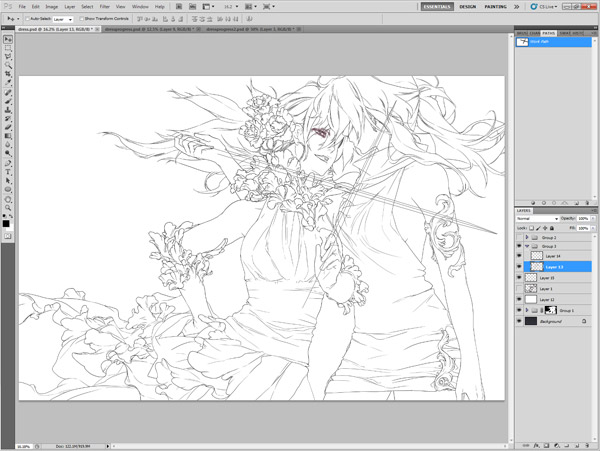
Task: Click the Group 1 layer mask thumbnail
Action: (x=551, y=310)
